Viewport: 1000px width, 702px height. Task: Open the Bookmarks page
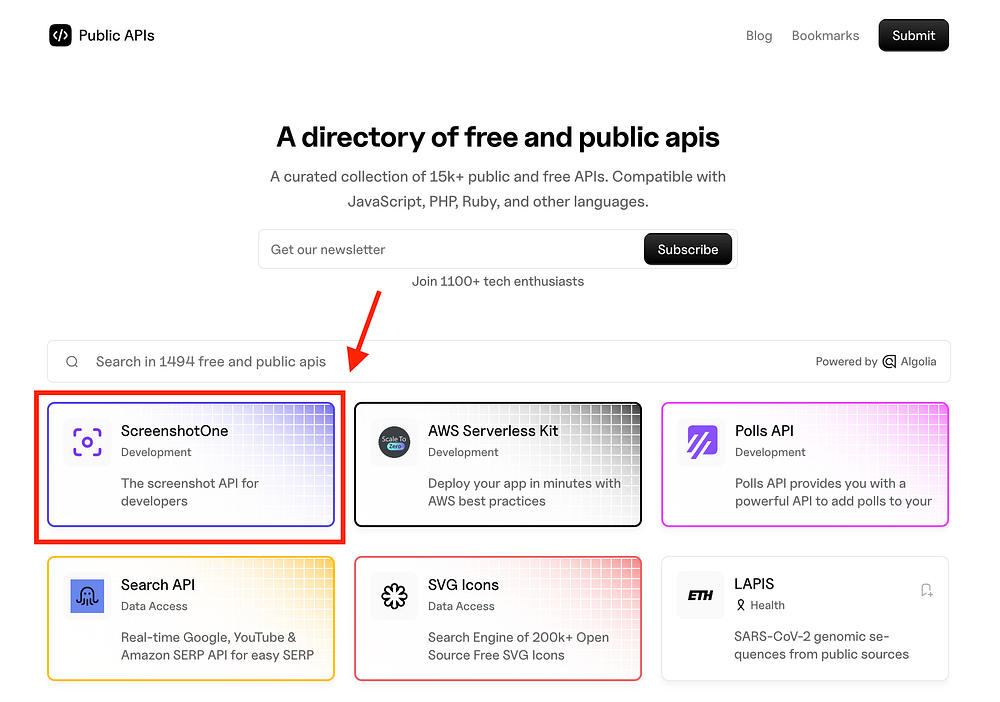click(x=825, y=36)
